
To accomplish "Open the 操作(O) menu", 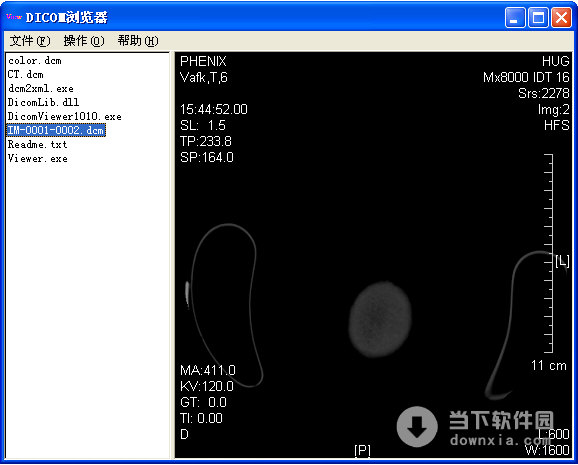I will coord(84,41).
